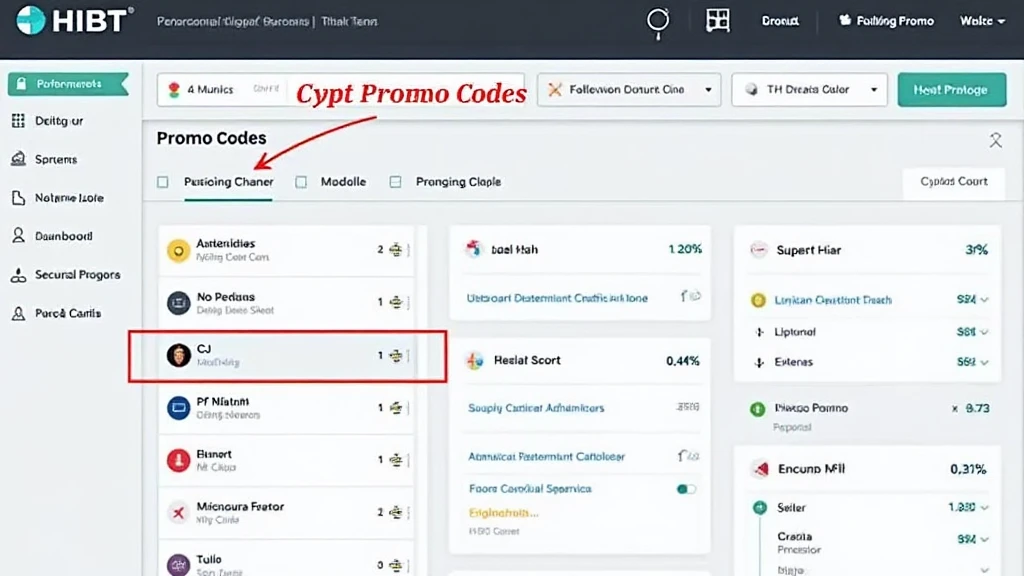Viewport: 1024px width, 576px height.
Task: Switch to the Pronging Ciaple tab
Action: [458, 182]
